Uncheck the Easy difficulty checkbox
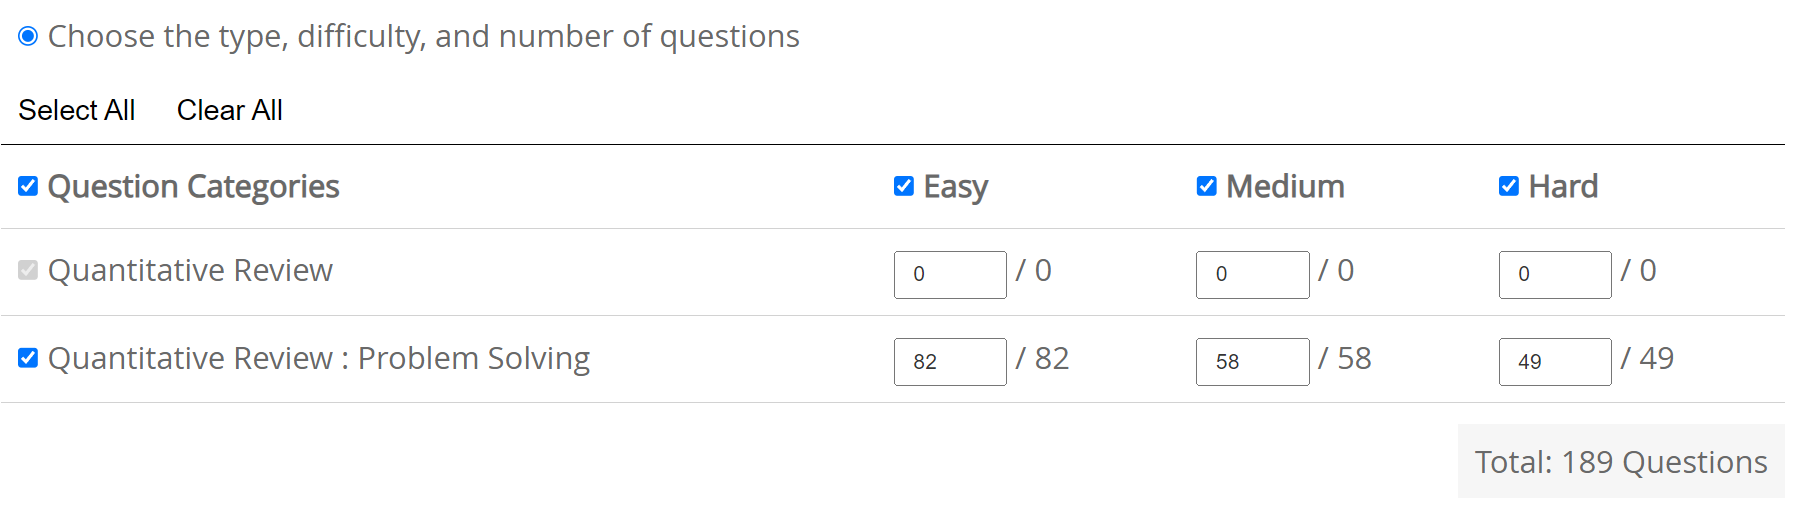1796x506 pixels. [904, 186]
